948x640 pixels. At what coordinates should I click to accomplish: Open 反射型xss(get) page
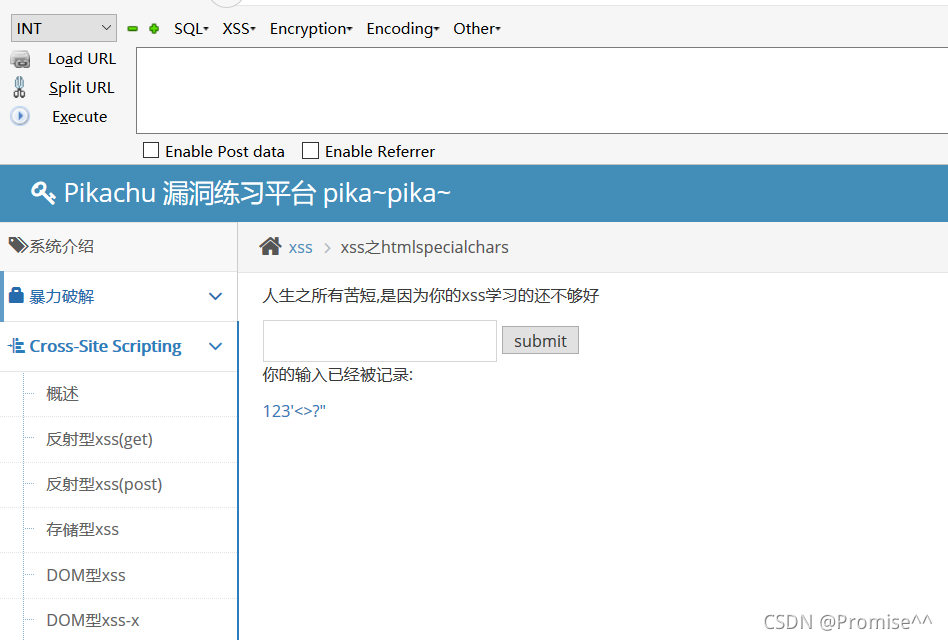pos(99,439)
